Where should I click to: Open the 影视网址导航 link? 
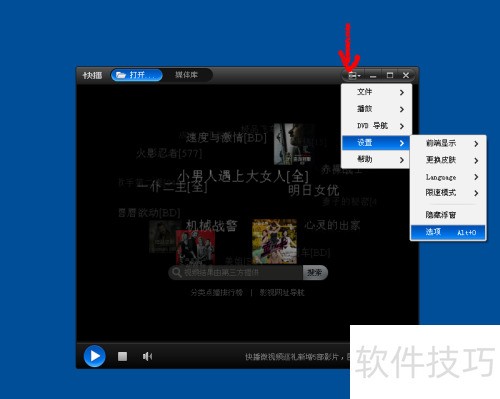[x=282, y=293]
